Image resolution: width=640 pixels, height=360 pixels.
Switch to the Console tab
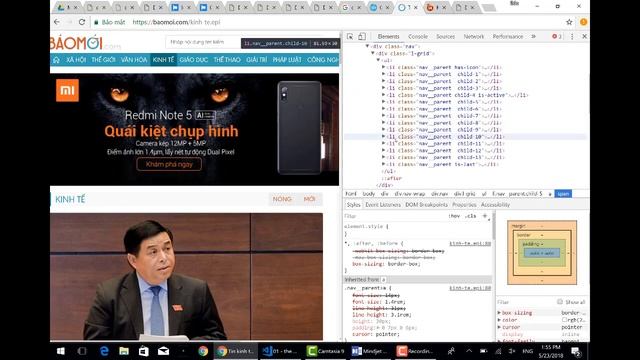point(418,36)
